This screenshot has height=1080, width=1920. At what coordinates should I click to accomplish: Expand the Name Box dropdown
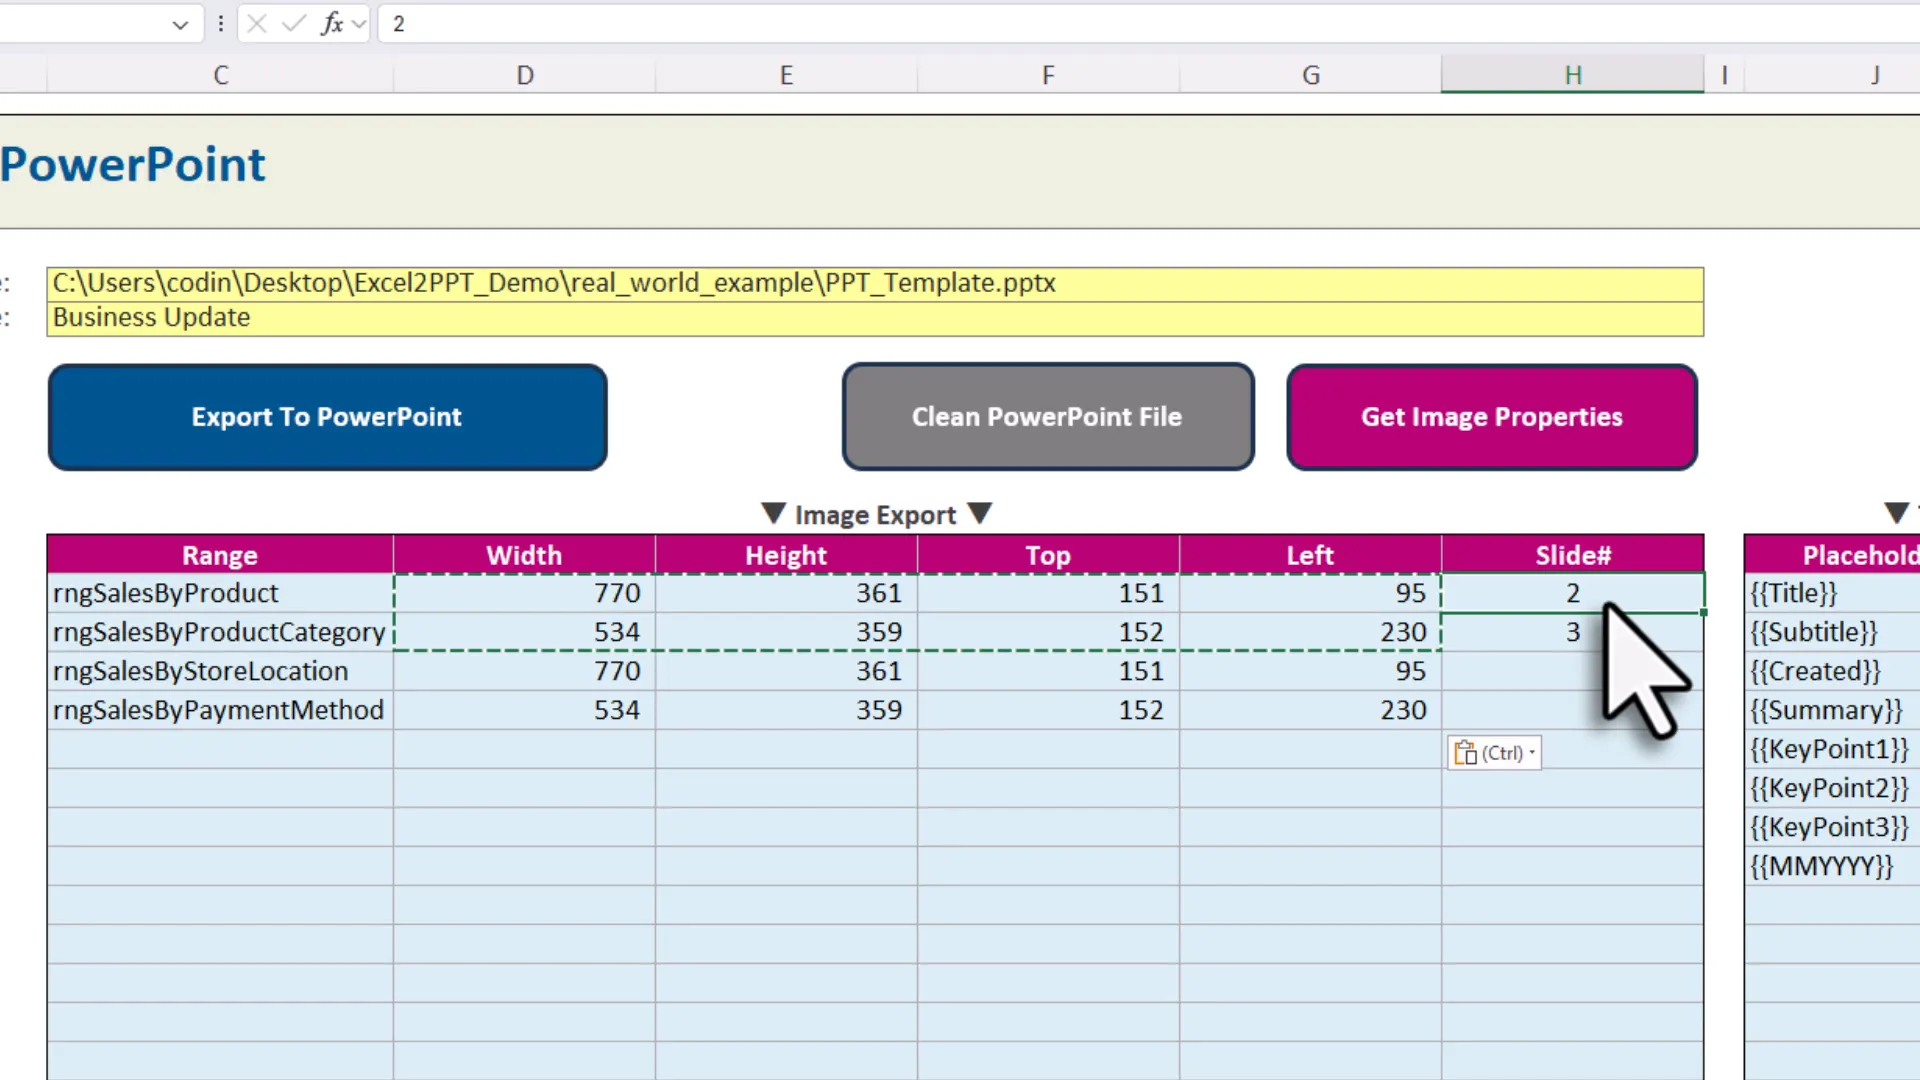tap(180, 23)
